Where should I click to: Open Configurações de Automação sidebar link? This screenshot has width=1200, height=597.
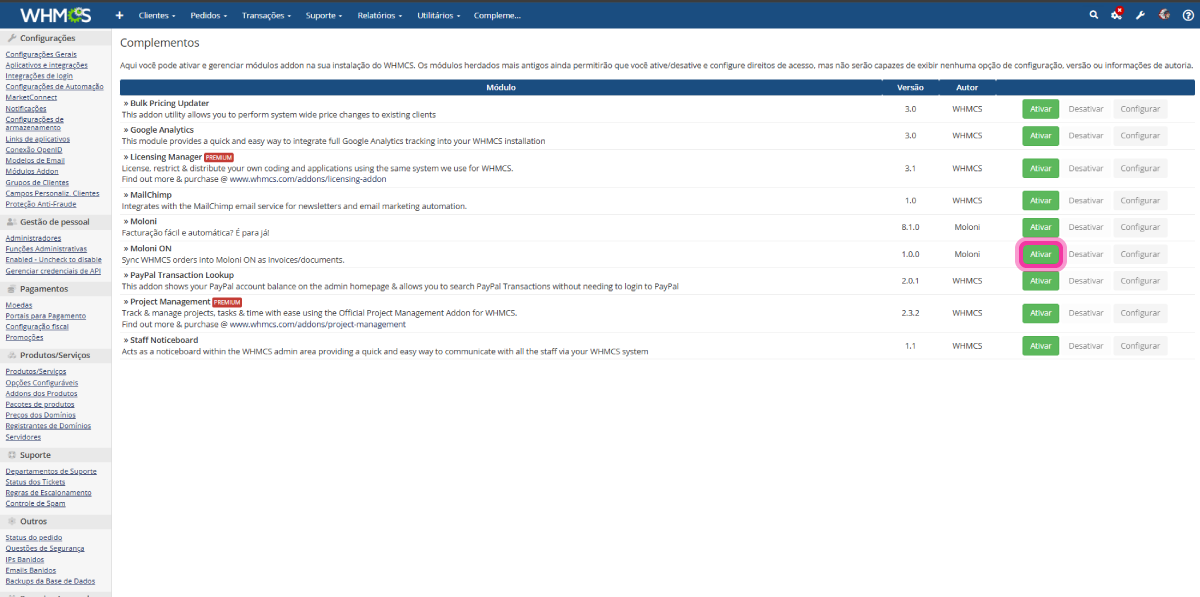click(x=54, y=87)
